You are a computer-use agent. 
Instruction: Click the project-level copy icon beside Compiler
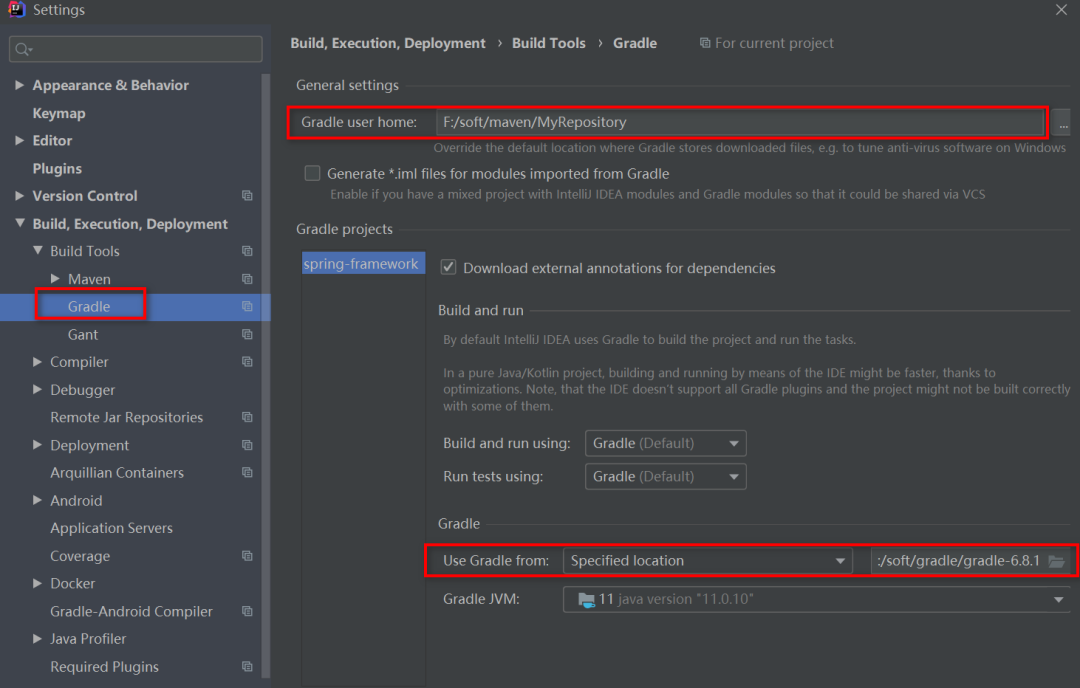click(x=247, y=362)
